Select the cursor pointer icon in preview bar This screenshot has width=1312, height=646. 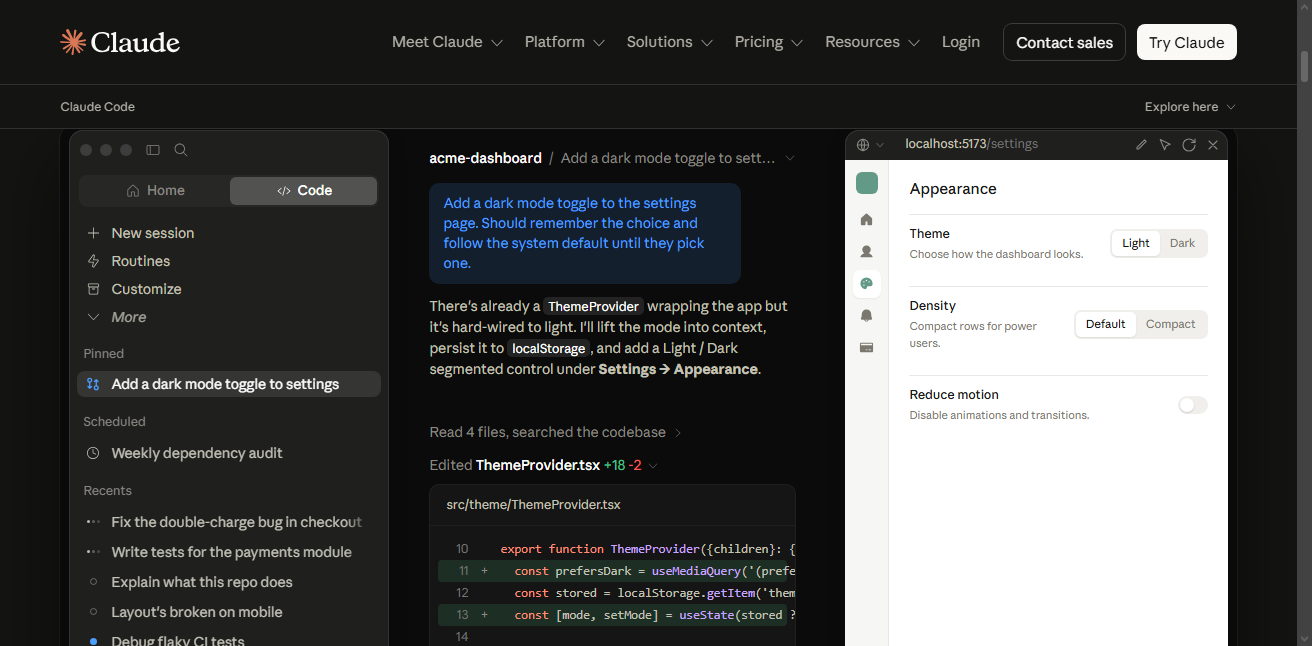click(1165, 145)
